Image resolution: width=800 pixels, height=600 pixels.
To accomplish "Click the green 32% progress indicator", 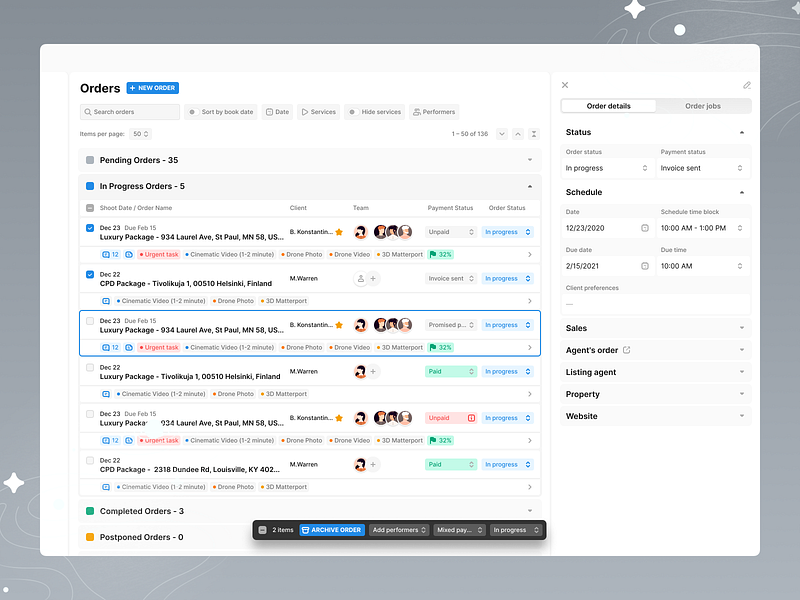I will click(x=441, y=254).
